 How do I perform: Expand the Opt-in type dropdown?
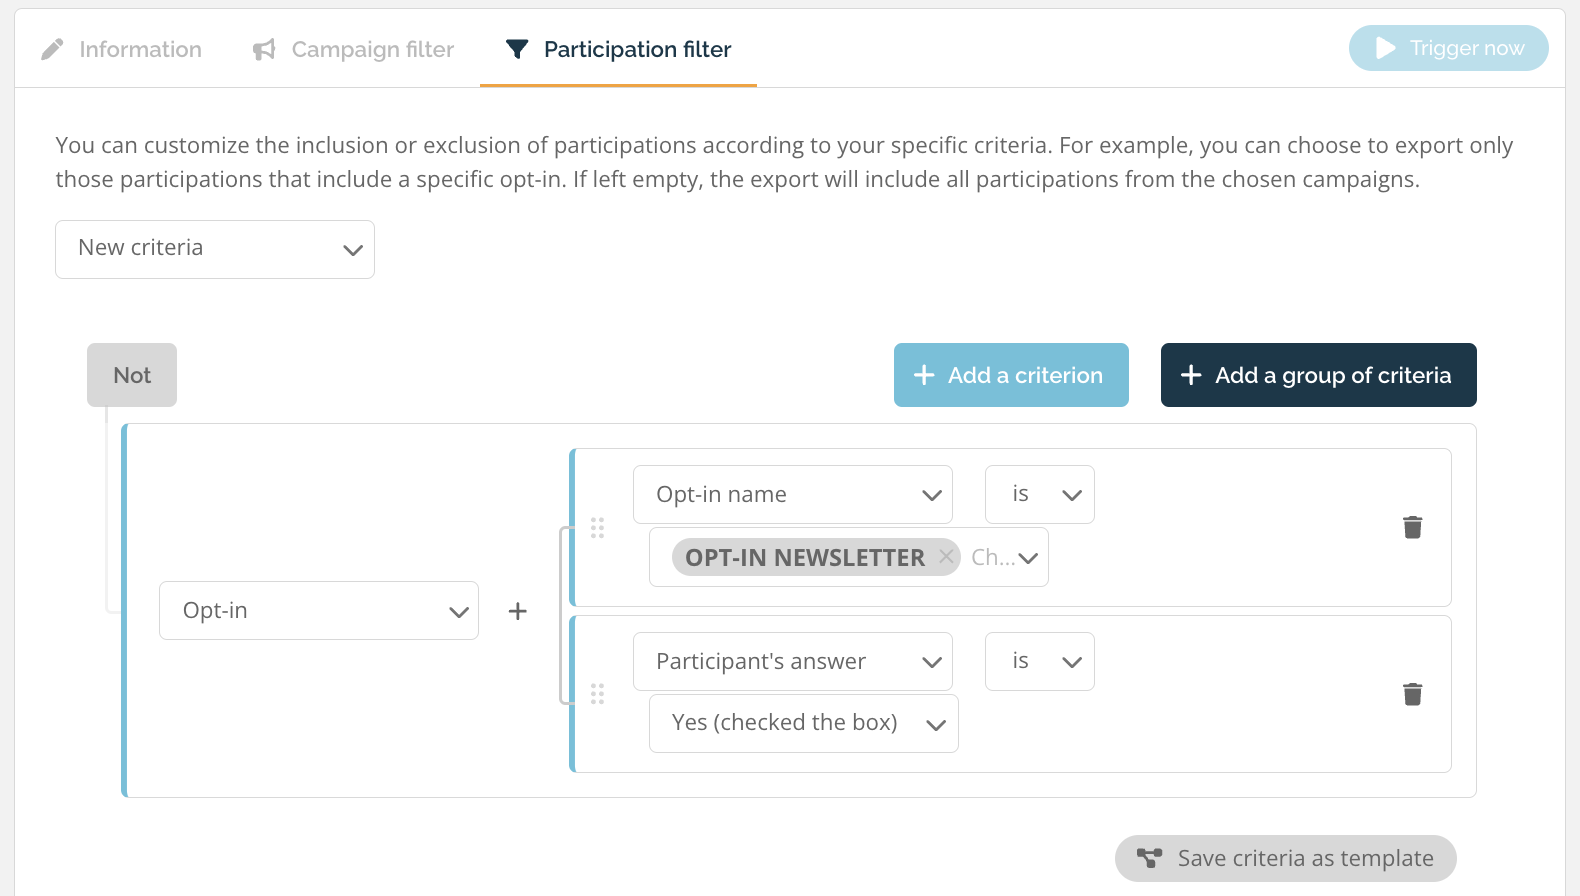(x=319, y=611)
